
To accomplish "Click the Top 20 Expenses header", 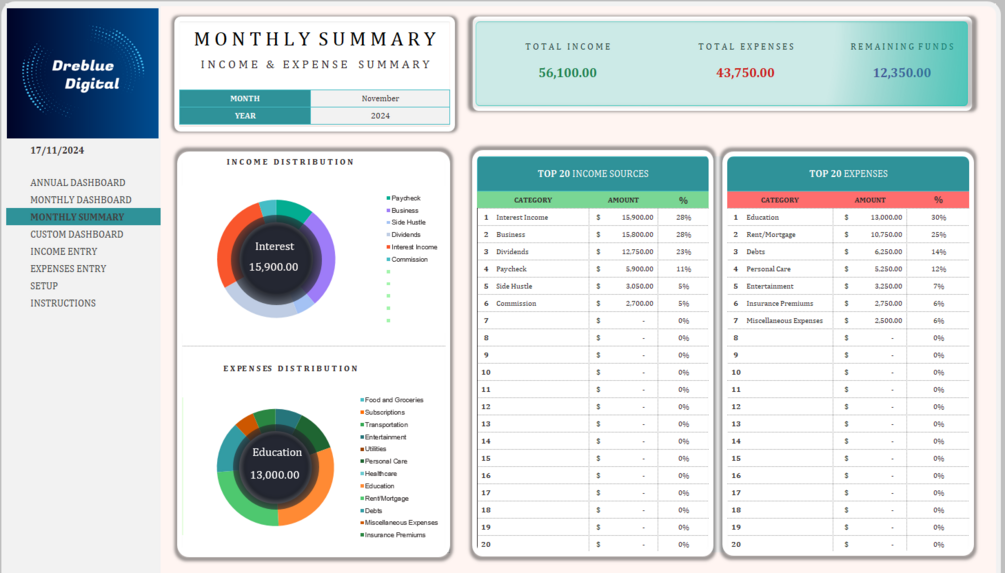I will pos(848,174).
